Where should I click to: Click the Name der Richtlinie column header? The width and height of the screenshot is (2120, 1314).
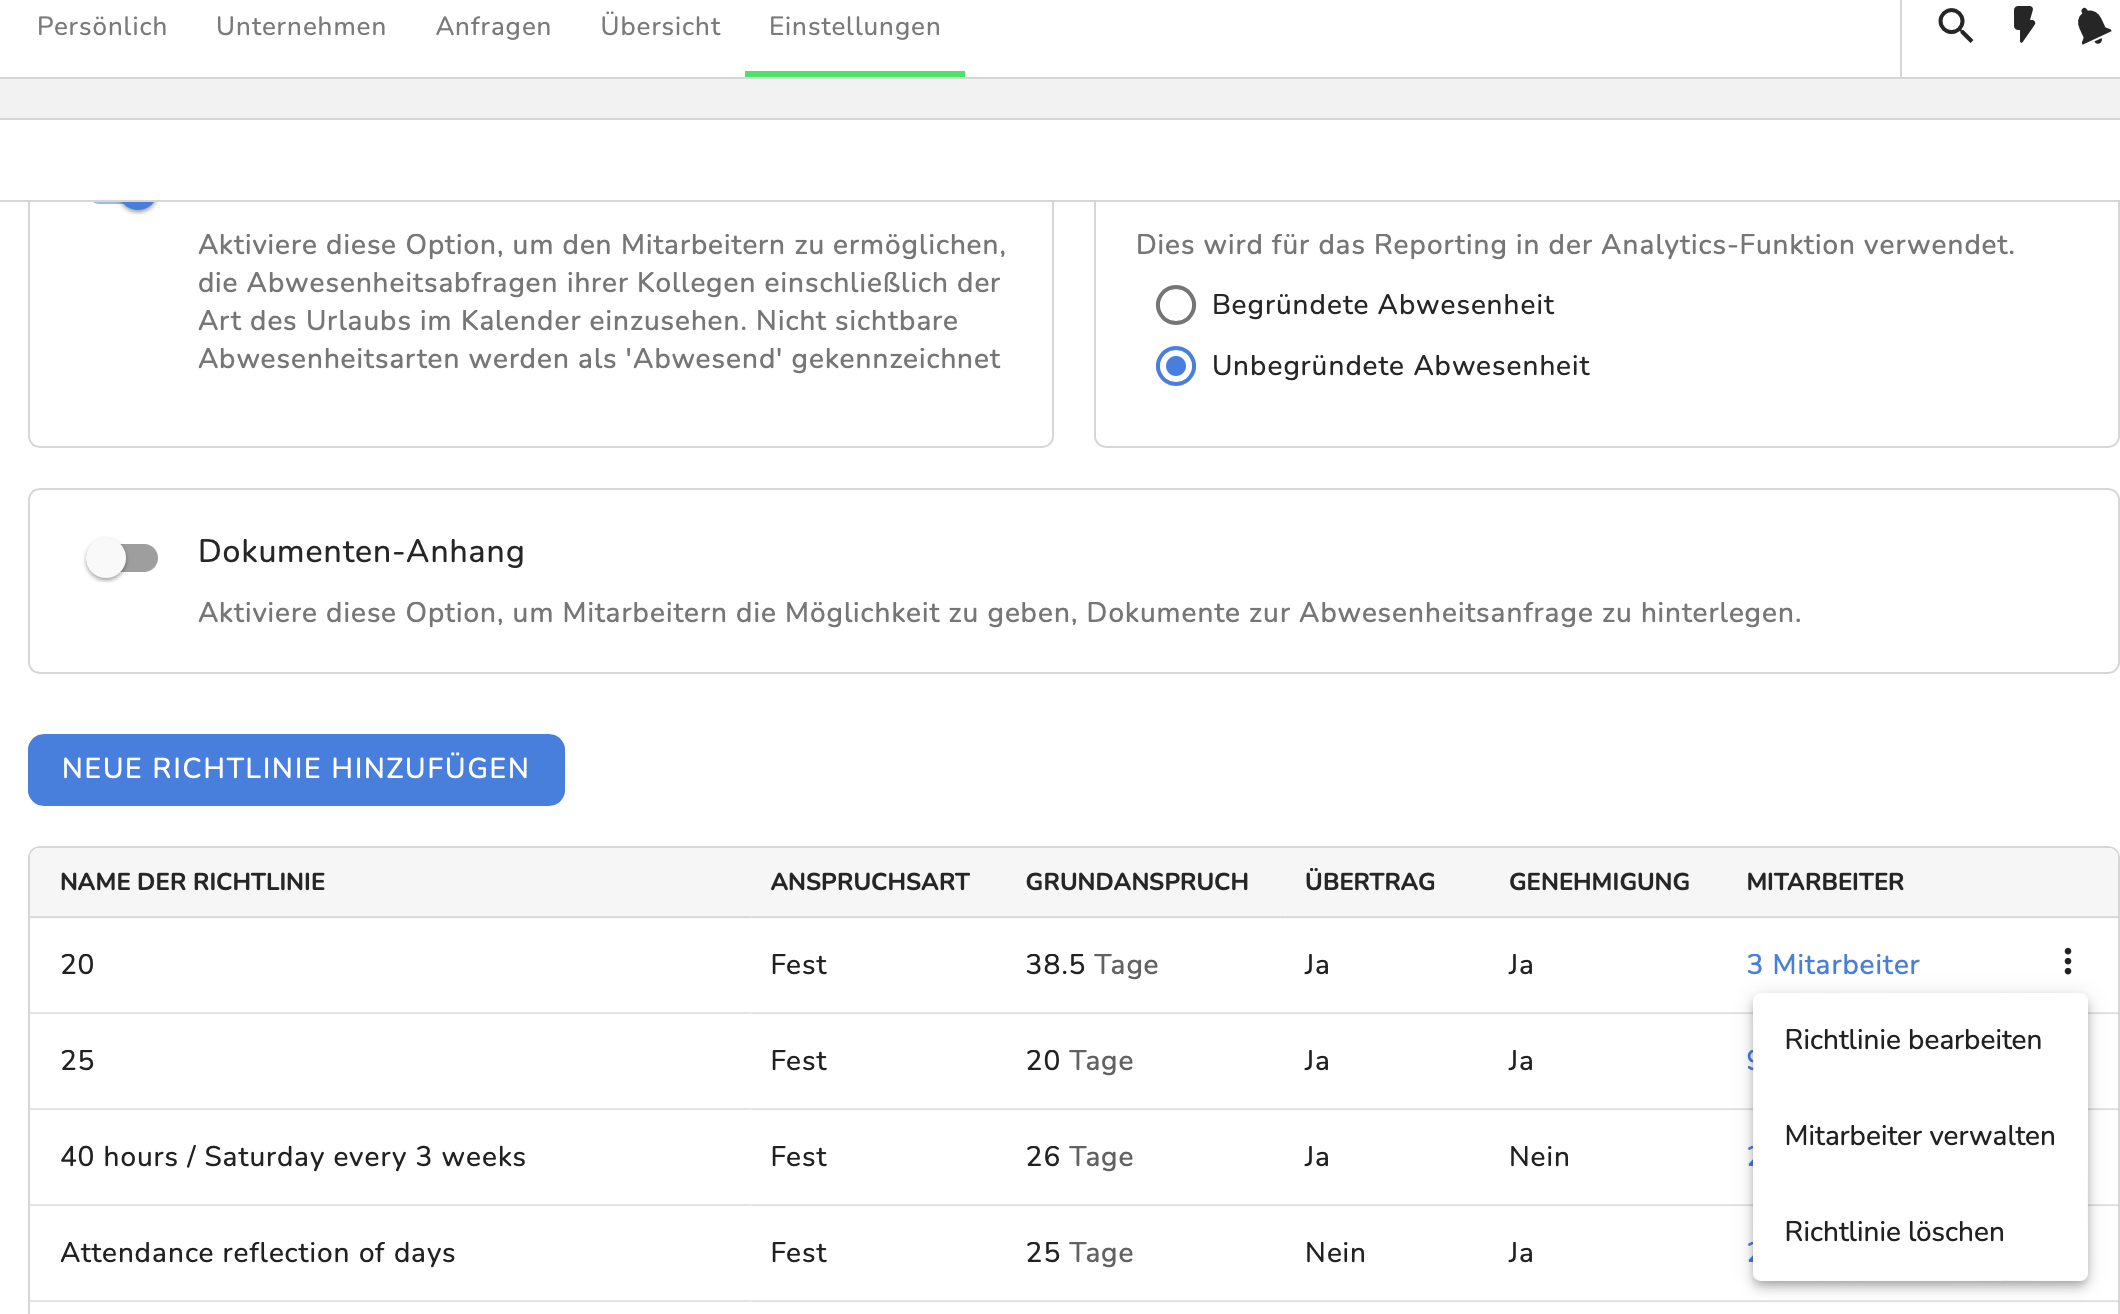193,882
